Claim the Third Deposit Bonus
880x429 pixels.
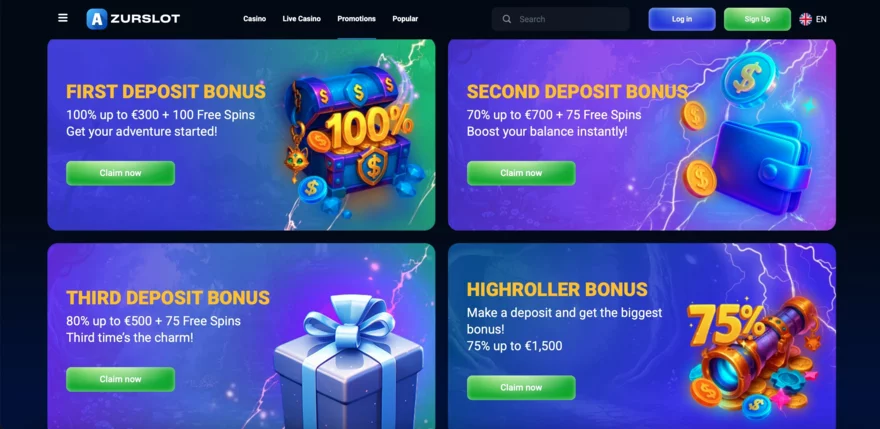point(121,379)
